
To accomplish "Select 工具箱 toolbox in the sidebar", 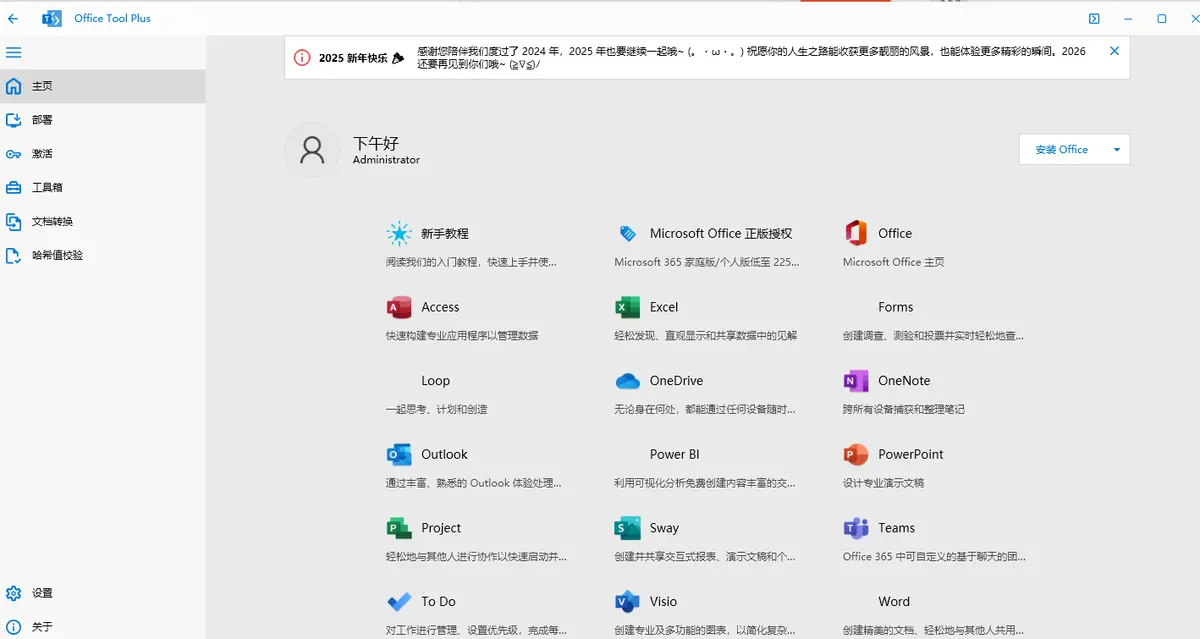I will [103, 187].
